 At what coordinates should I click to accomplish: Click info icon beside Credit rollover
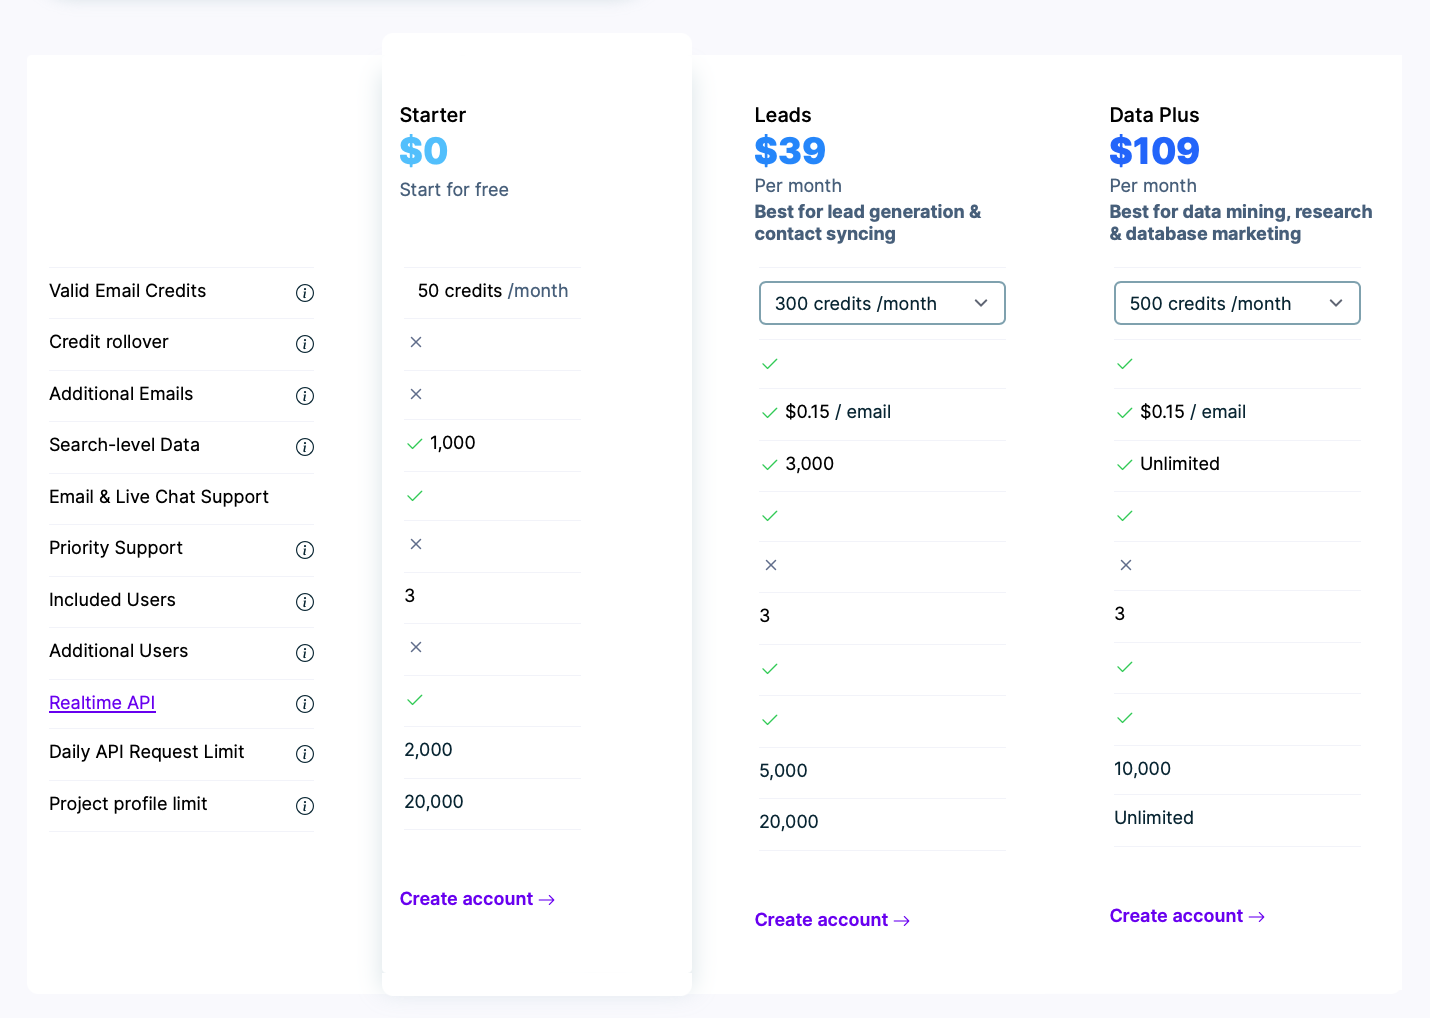(x=305, y=344)
